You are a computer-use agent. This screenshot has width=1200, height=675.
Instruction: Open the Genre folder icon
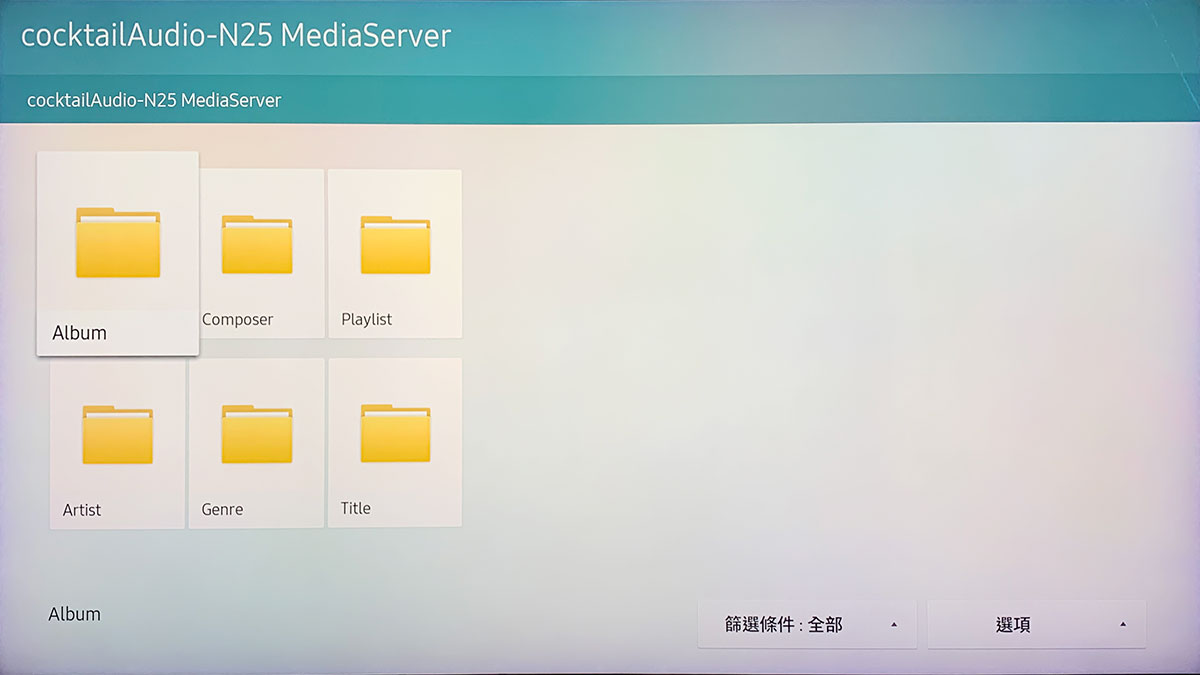[257, 435]
